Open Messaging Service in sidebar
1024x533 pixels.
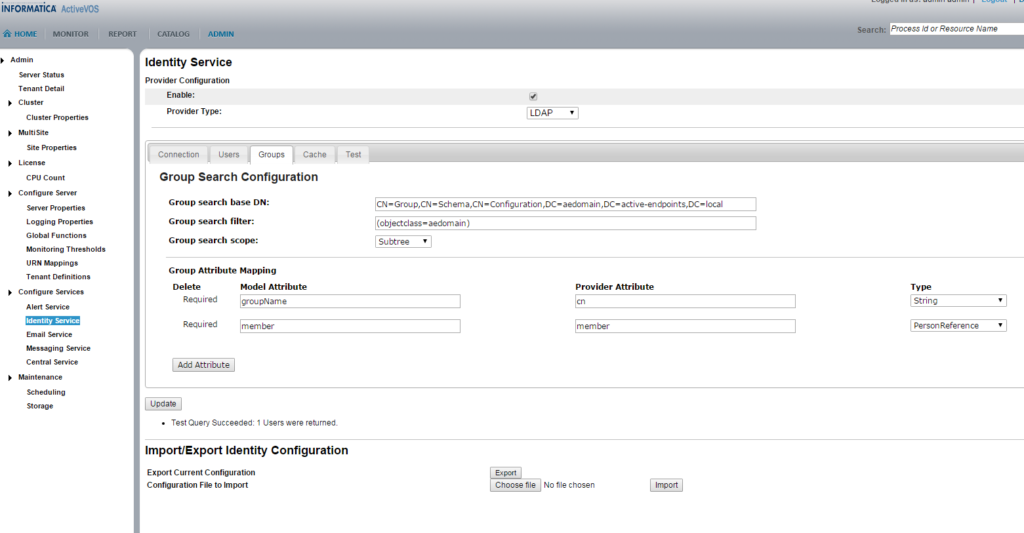pyautogui.click(x=58, y=349)
